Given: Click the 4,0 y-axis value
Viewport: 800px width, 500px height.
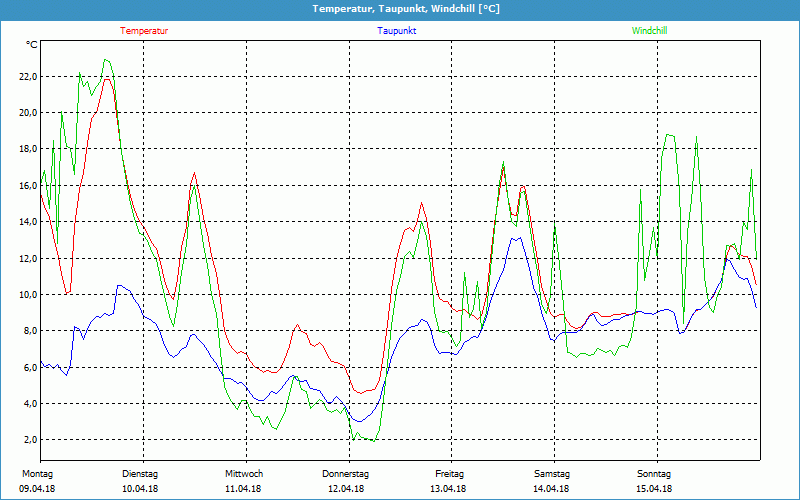Looking at the screenshot, I should [x=29, y=404].
